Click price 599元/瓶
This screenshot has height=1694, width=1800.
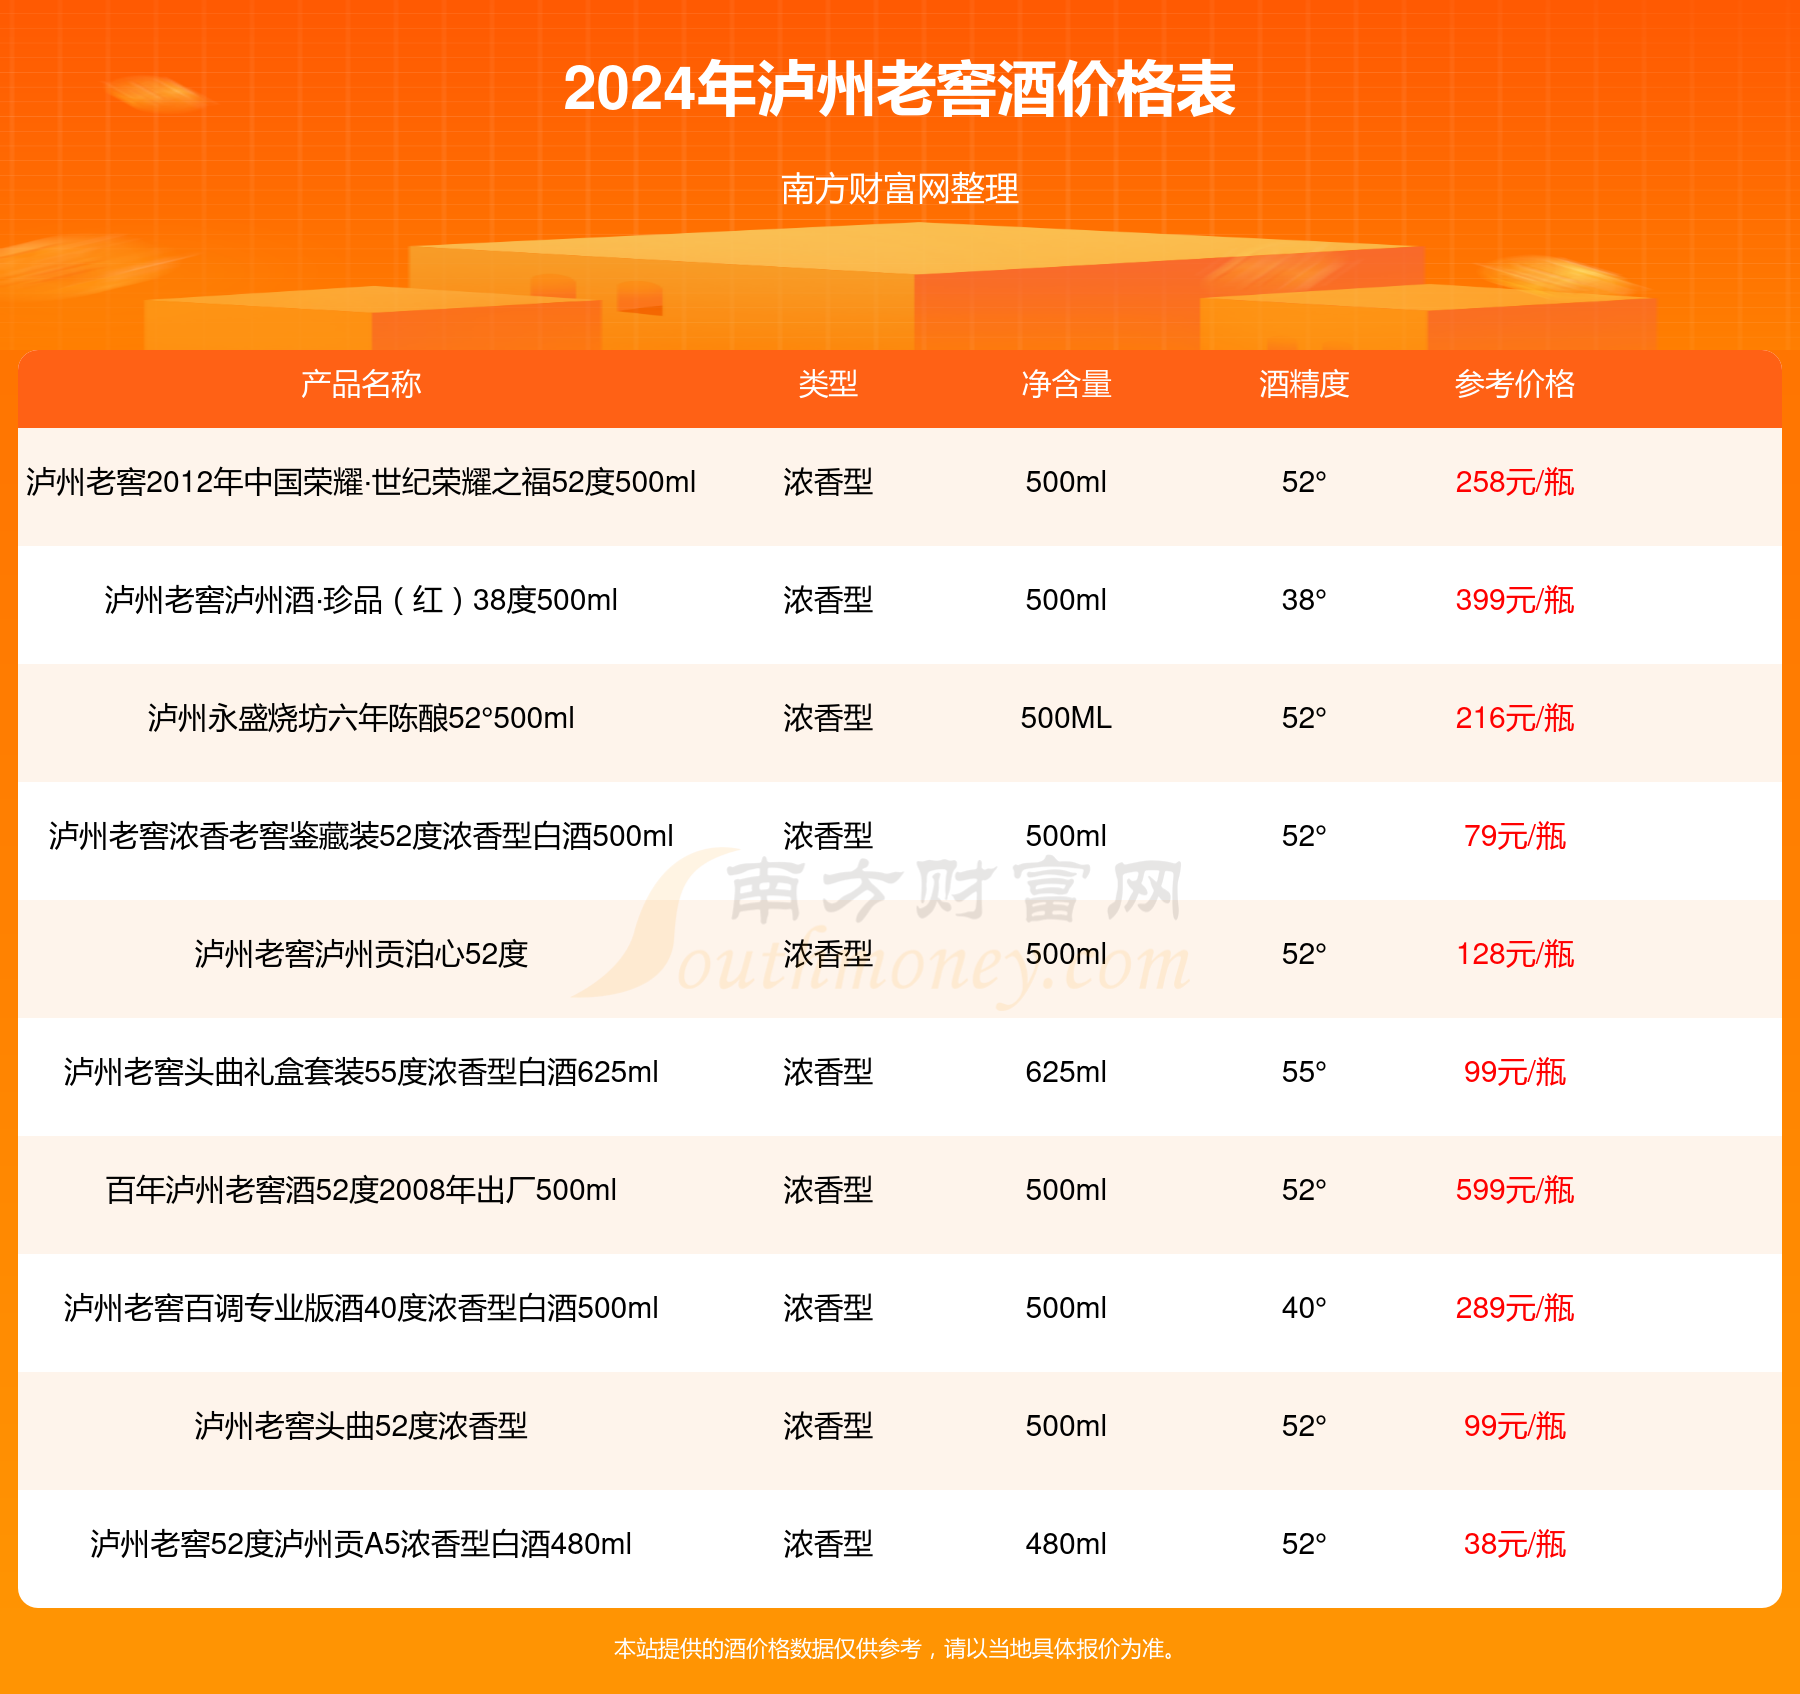point(1515,1190)
